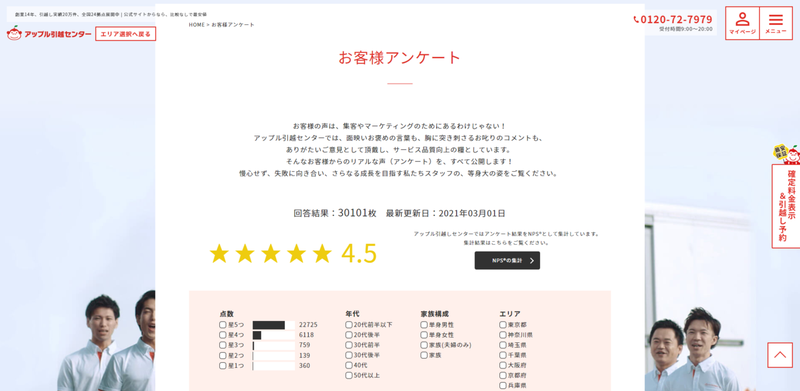Click the お客様アンケート page heading
Viewport: 800px width, 391px height.
tap(400, 57)
